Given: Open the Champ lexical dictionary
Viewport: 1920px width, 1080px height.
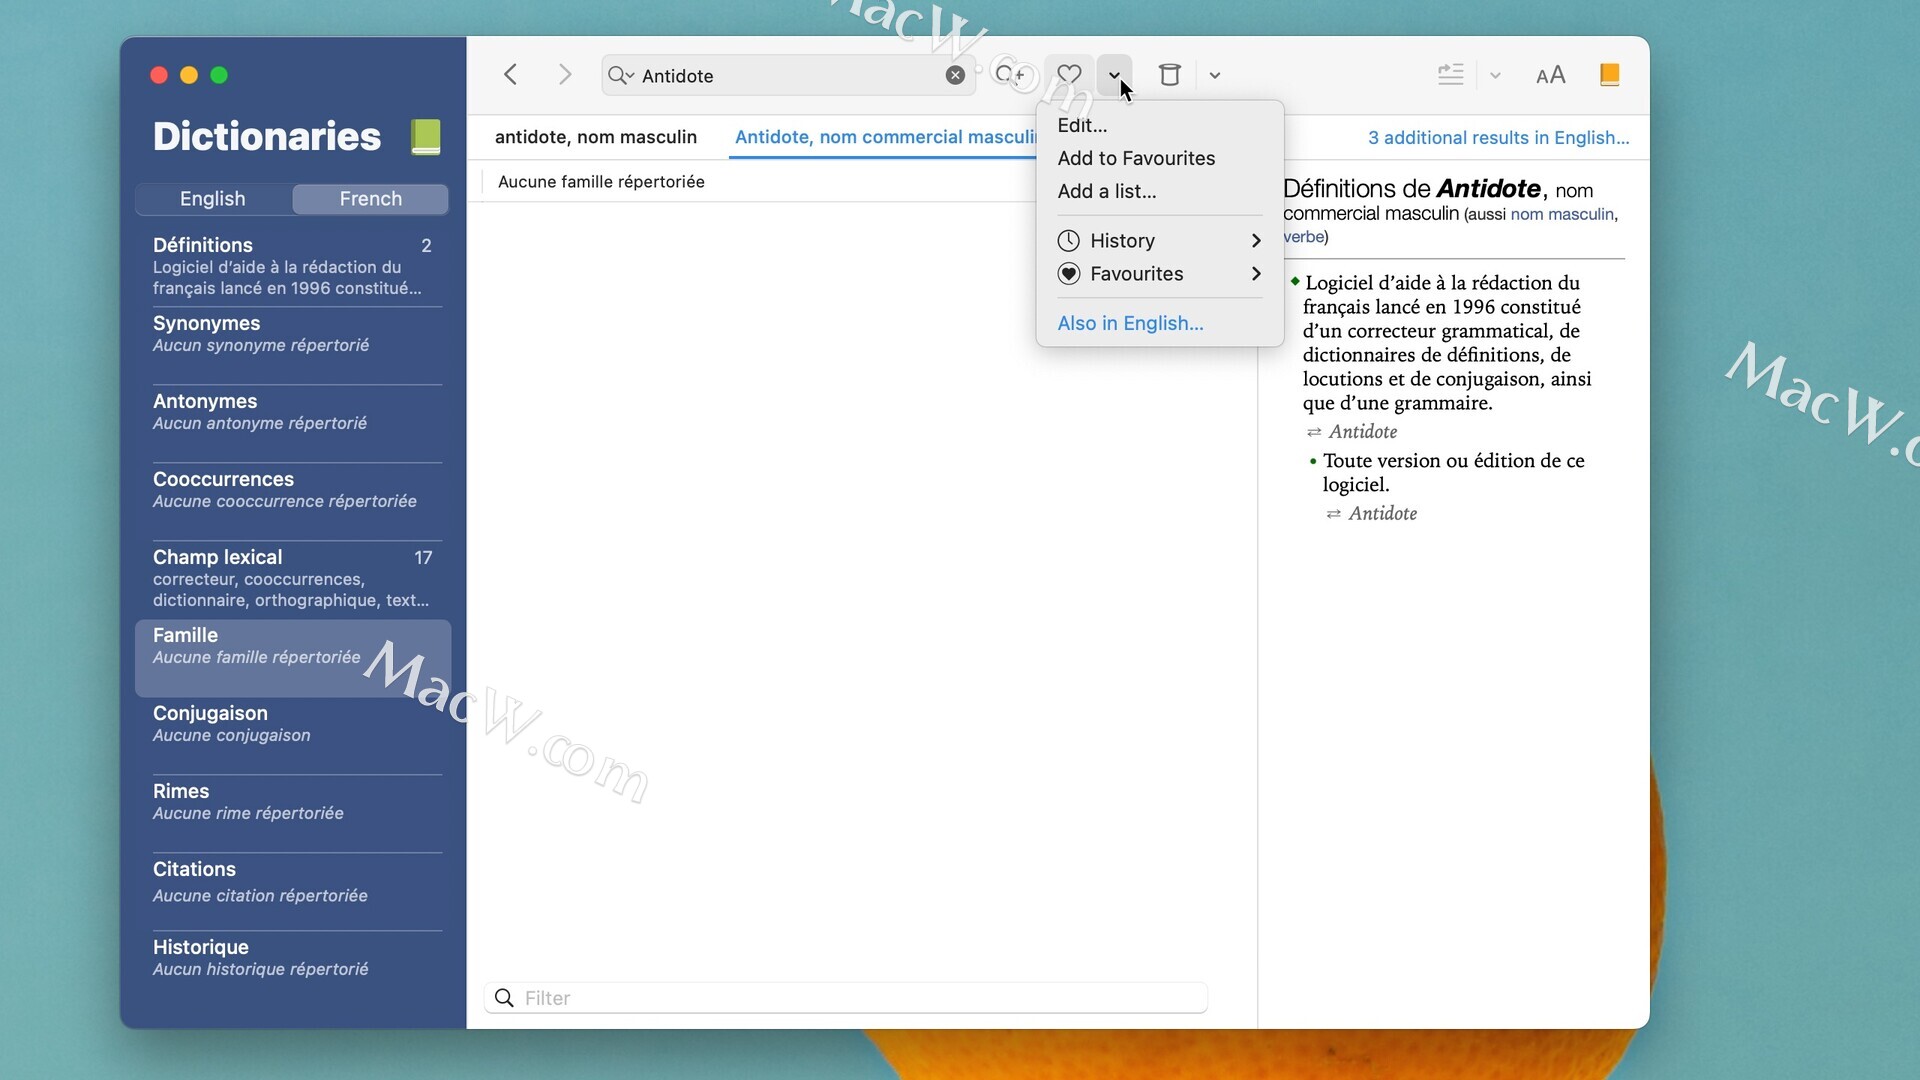Looking at the screenshot, I should (293, 578).
